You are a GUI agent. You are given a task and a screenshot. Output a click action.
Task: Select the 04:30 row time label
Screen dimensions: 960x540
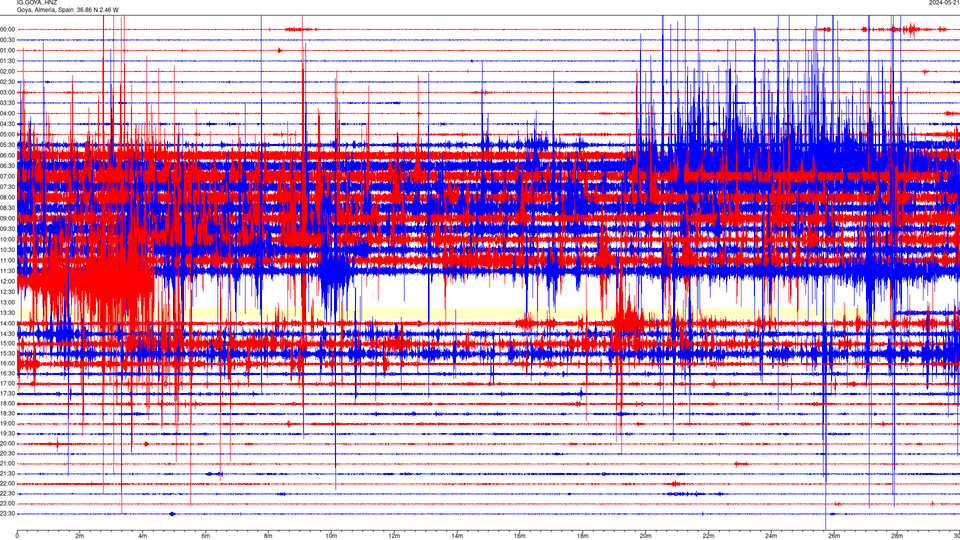click(x=8, y=124)
